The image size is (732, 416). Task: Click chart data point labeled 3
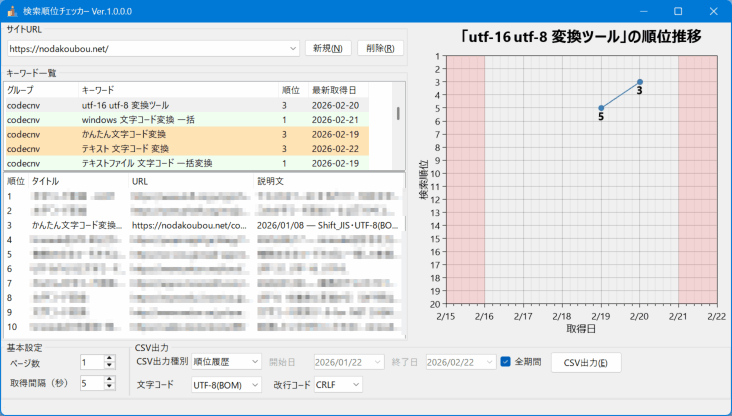click(x=640, y=82)
